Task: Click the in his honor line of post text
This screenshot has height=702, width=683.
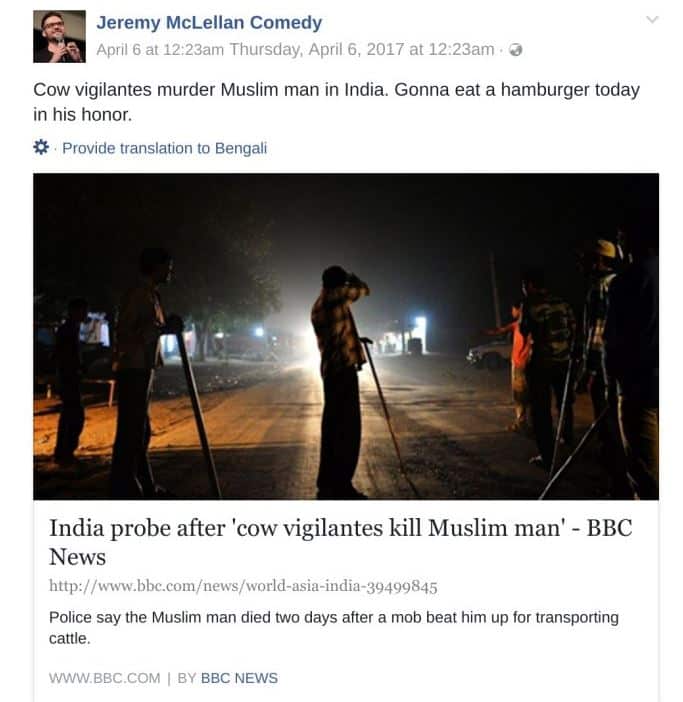Action: click(83, 115)
